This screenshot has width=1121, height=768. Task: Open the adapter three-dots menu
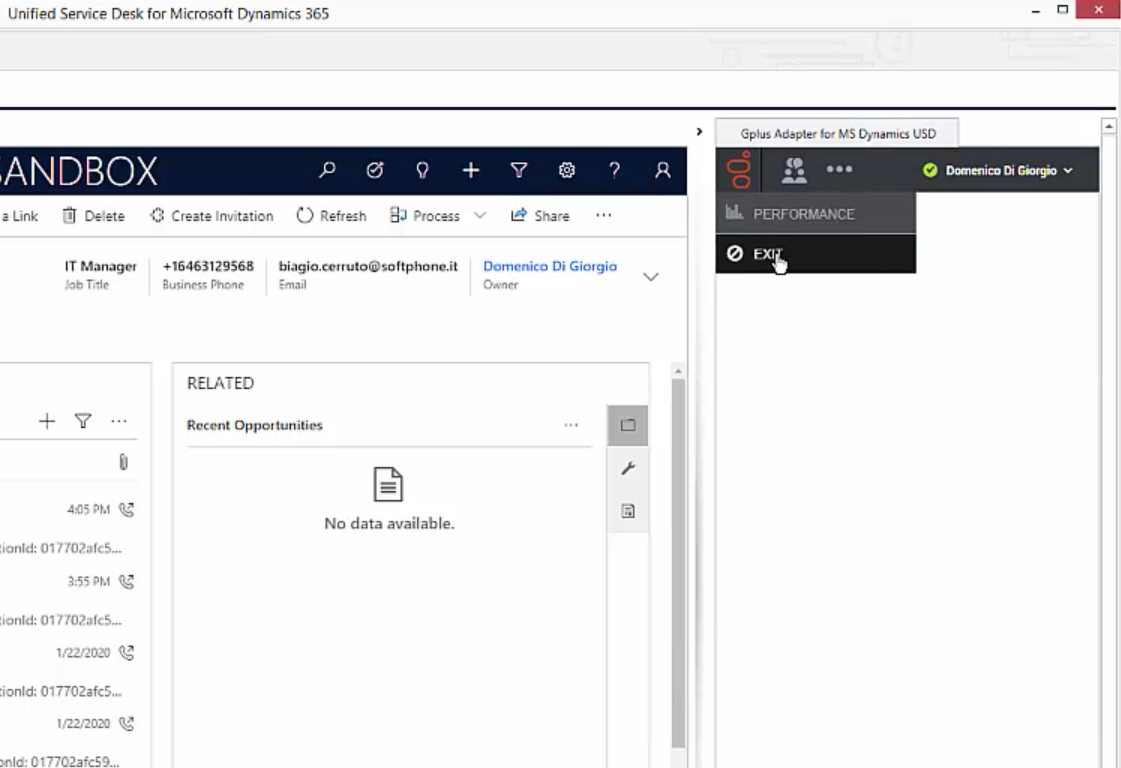pyautogui.click(x=839, y=169)
